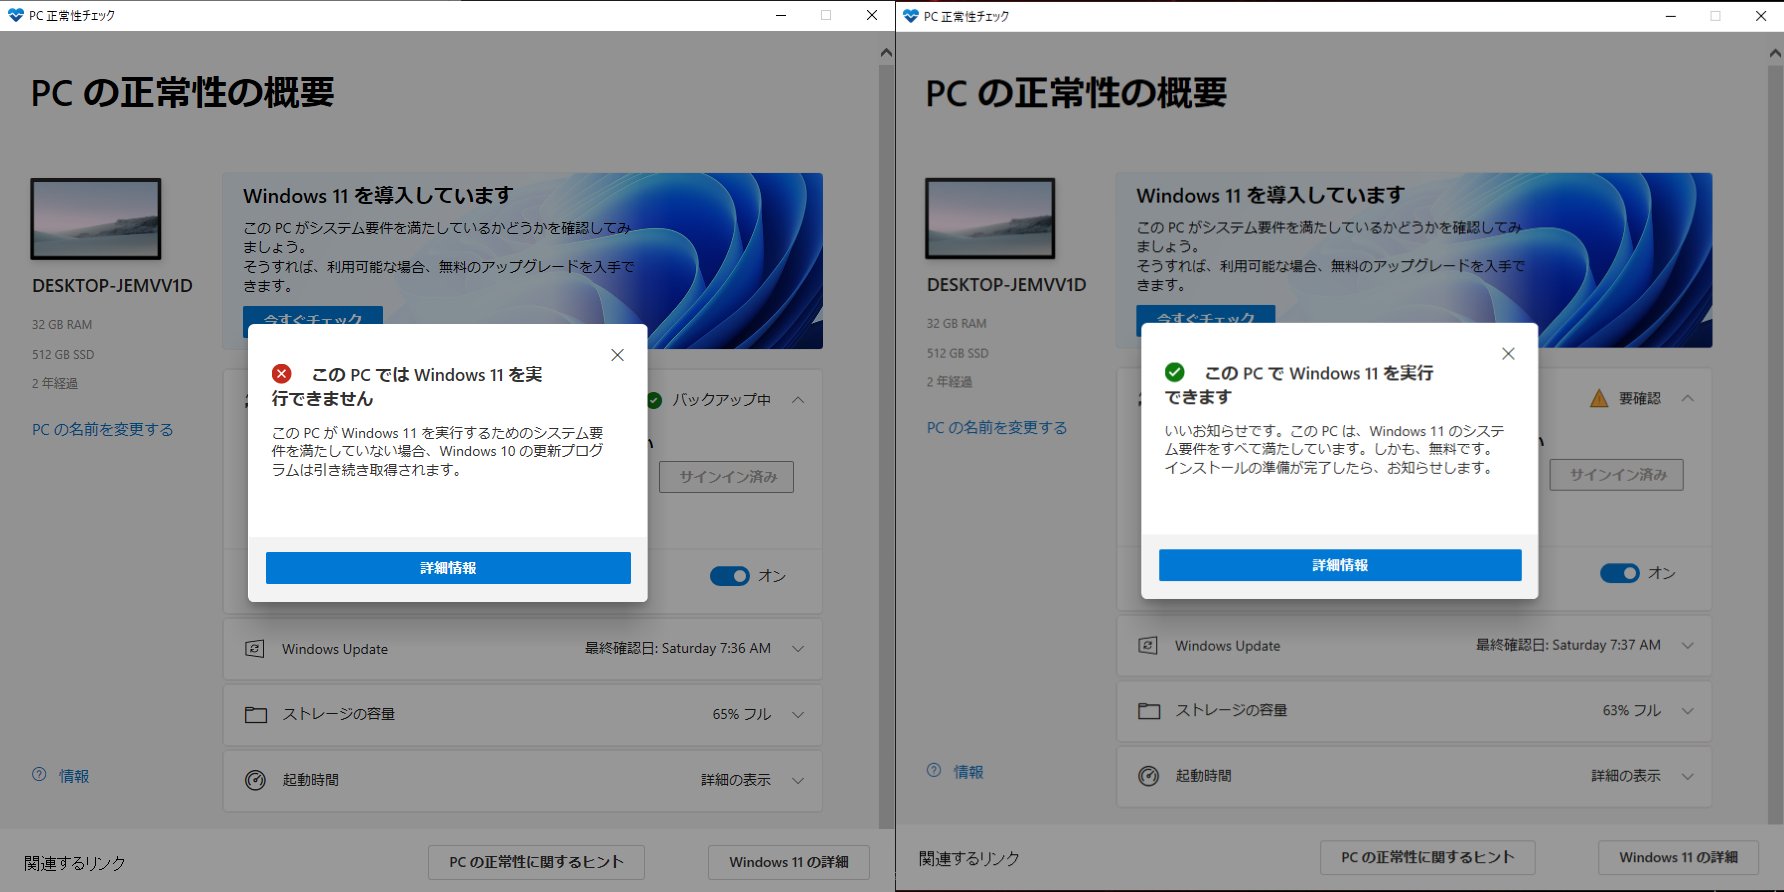This screenshot has width=1784, height=892.
Task: Click orange warning triangle icon in right window
Action: [1599, 398]
